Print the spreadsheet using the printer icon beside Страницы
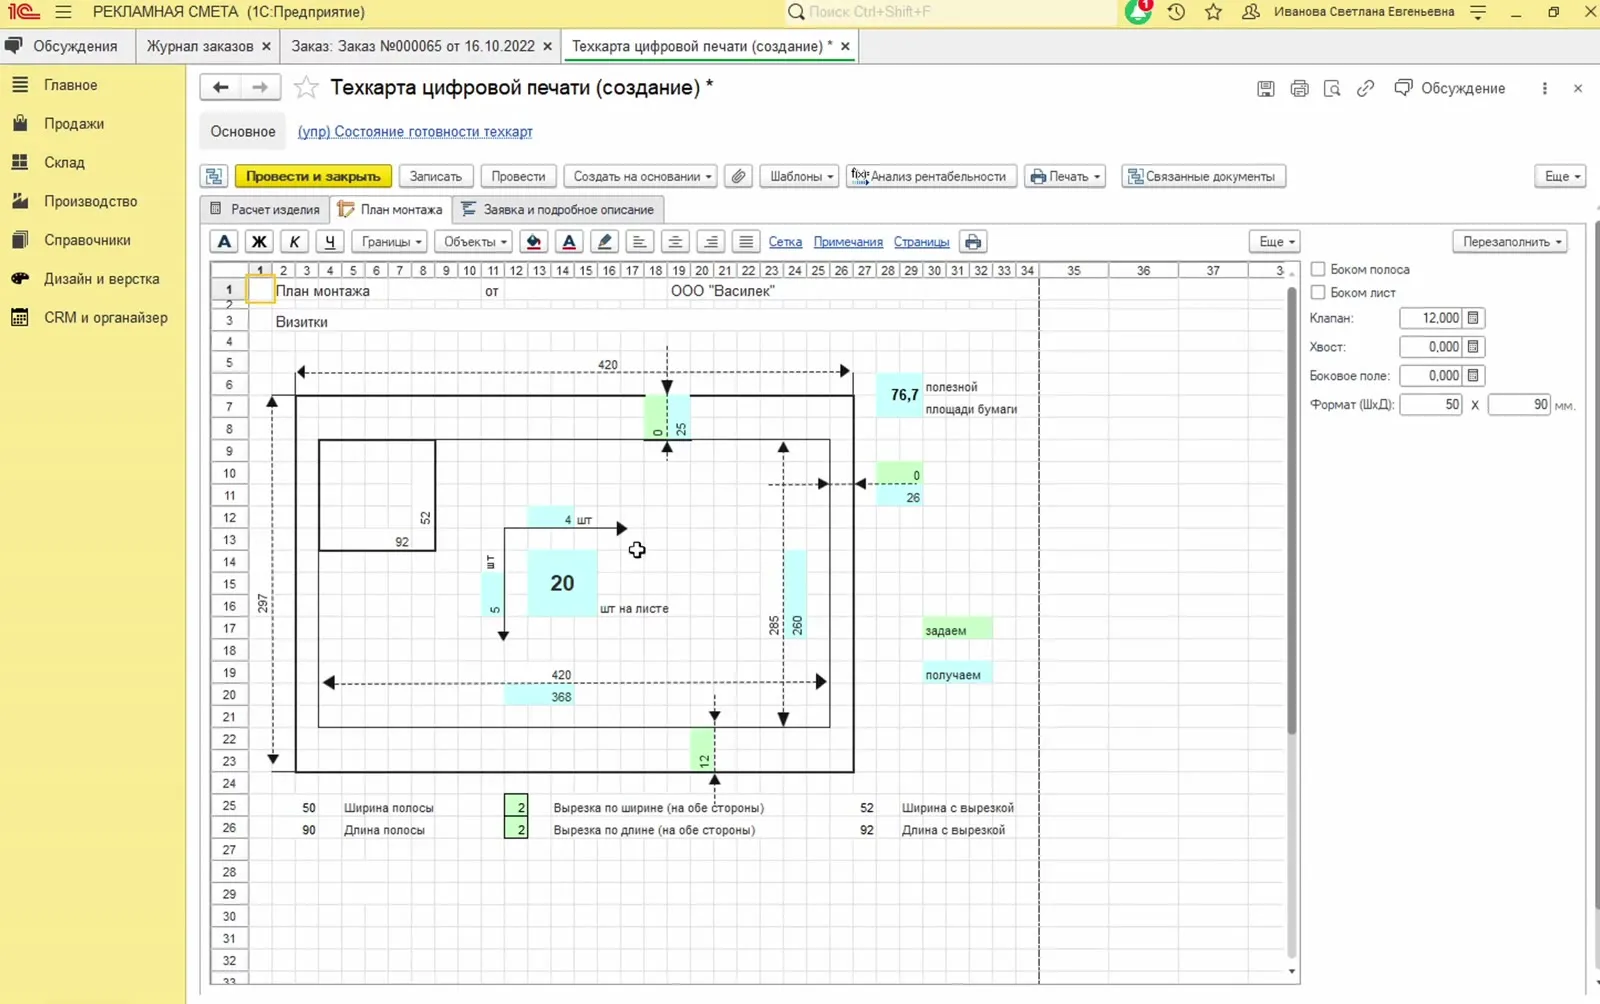The height and width of the screenshot is (1004, 1600). pyautogui.click(x=973, y=242)
